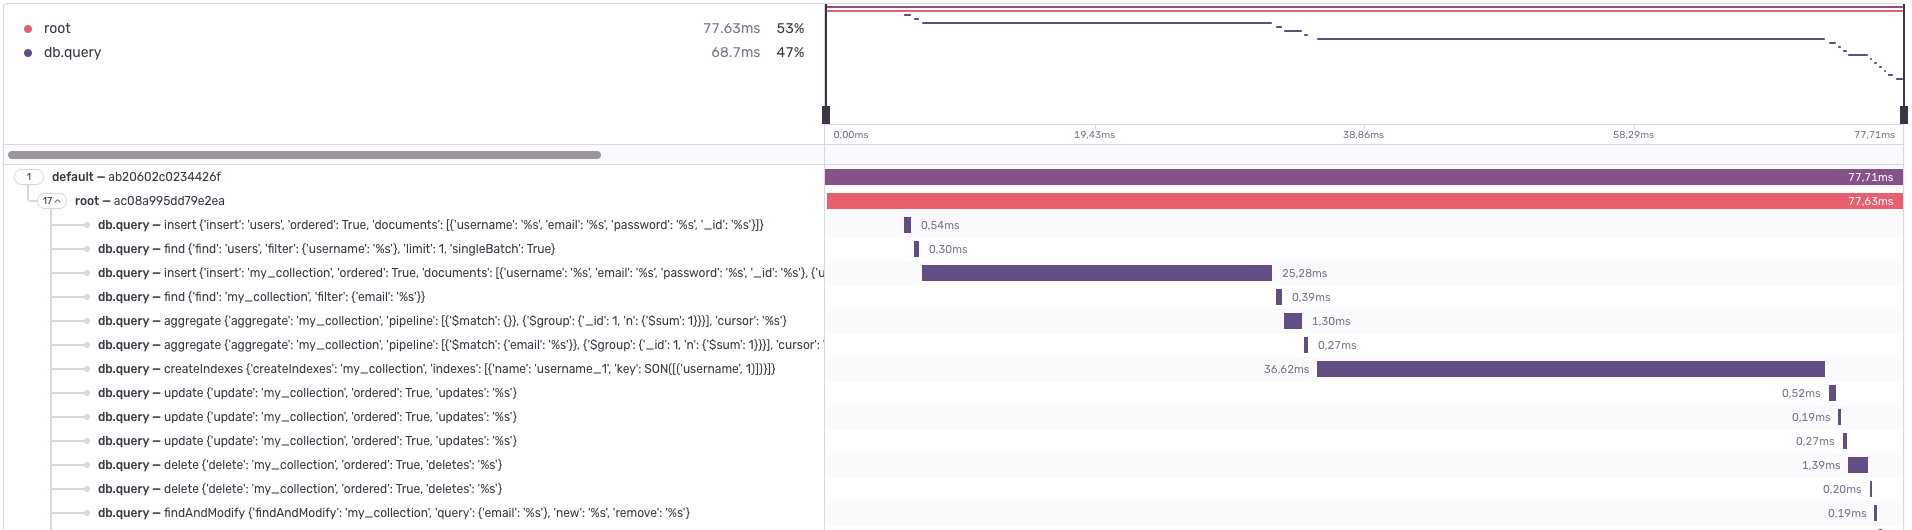Click the horizontal scrollbar under the legend
This screenshot has width=1912, height=530.
pyautogui.click(x=304, y=155)
